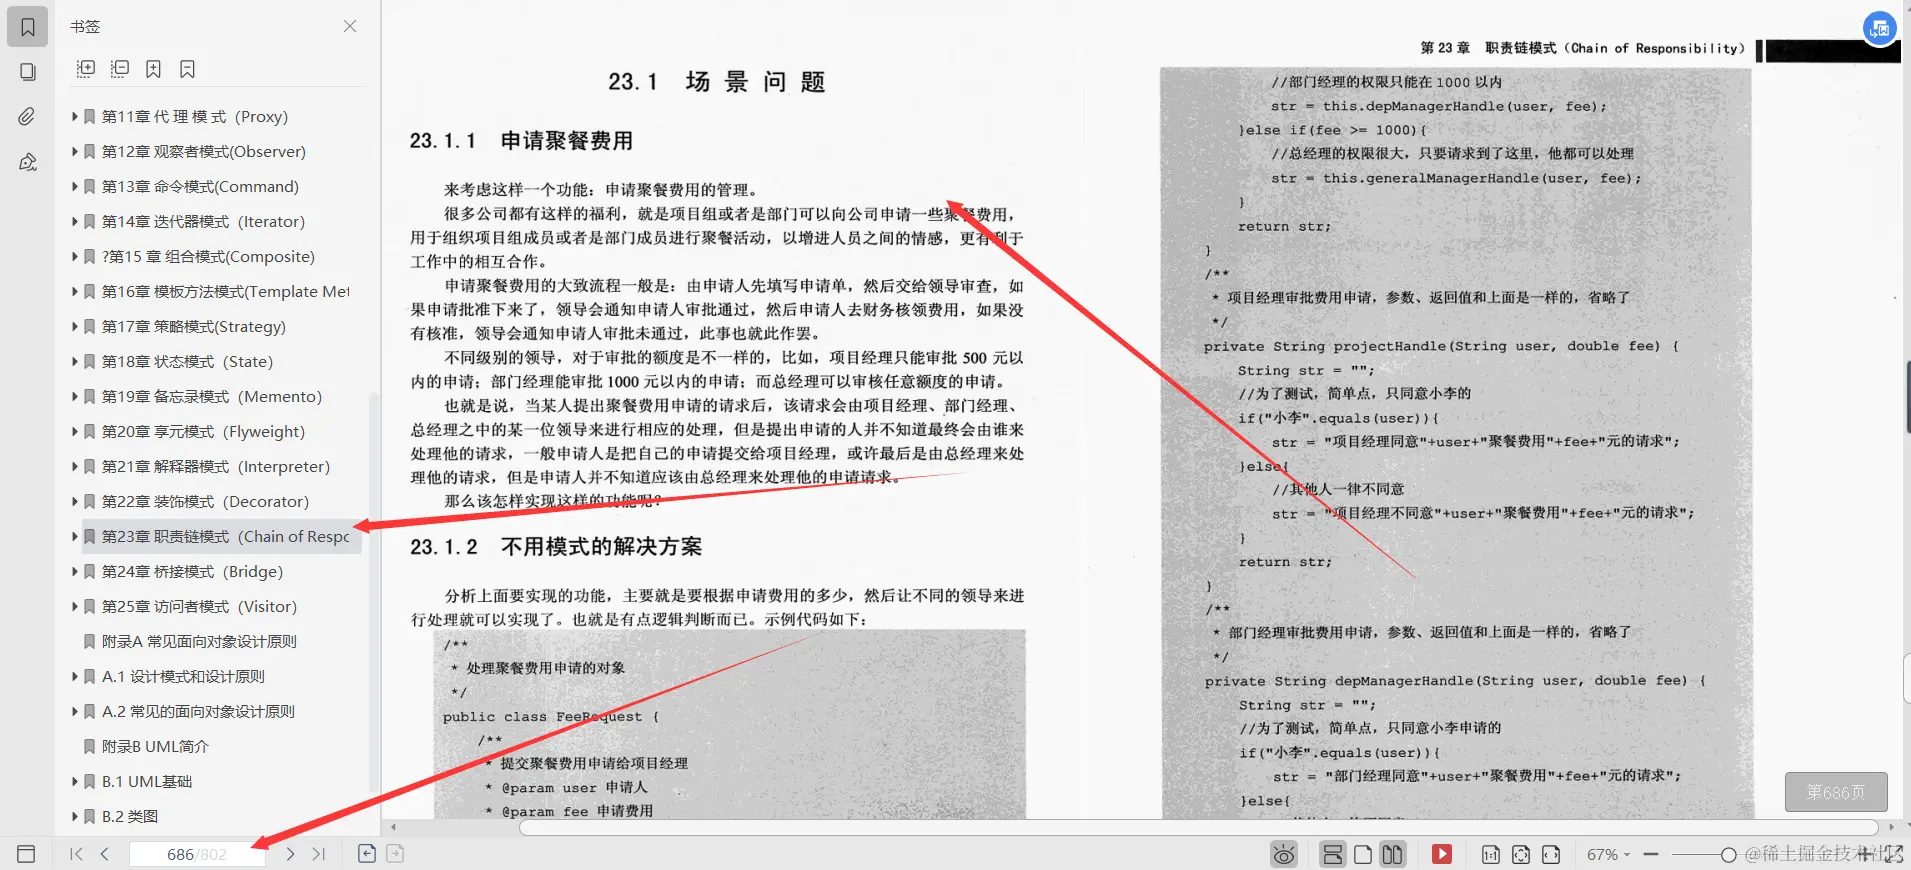Open bookmark A.2 常见的面向对象设计原则

(198, 711)
